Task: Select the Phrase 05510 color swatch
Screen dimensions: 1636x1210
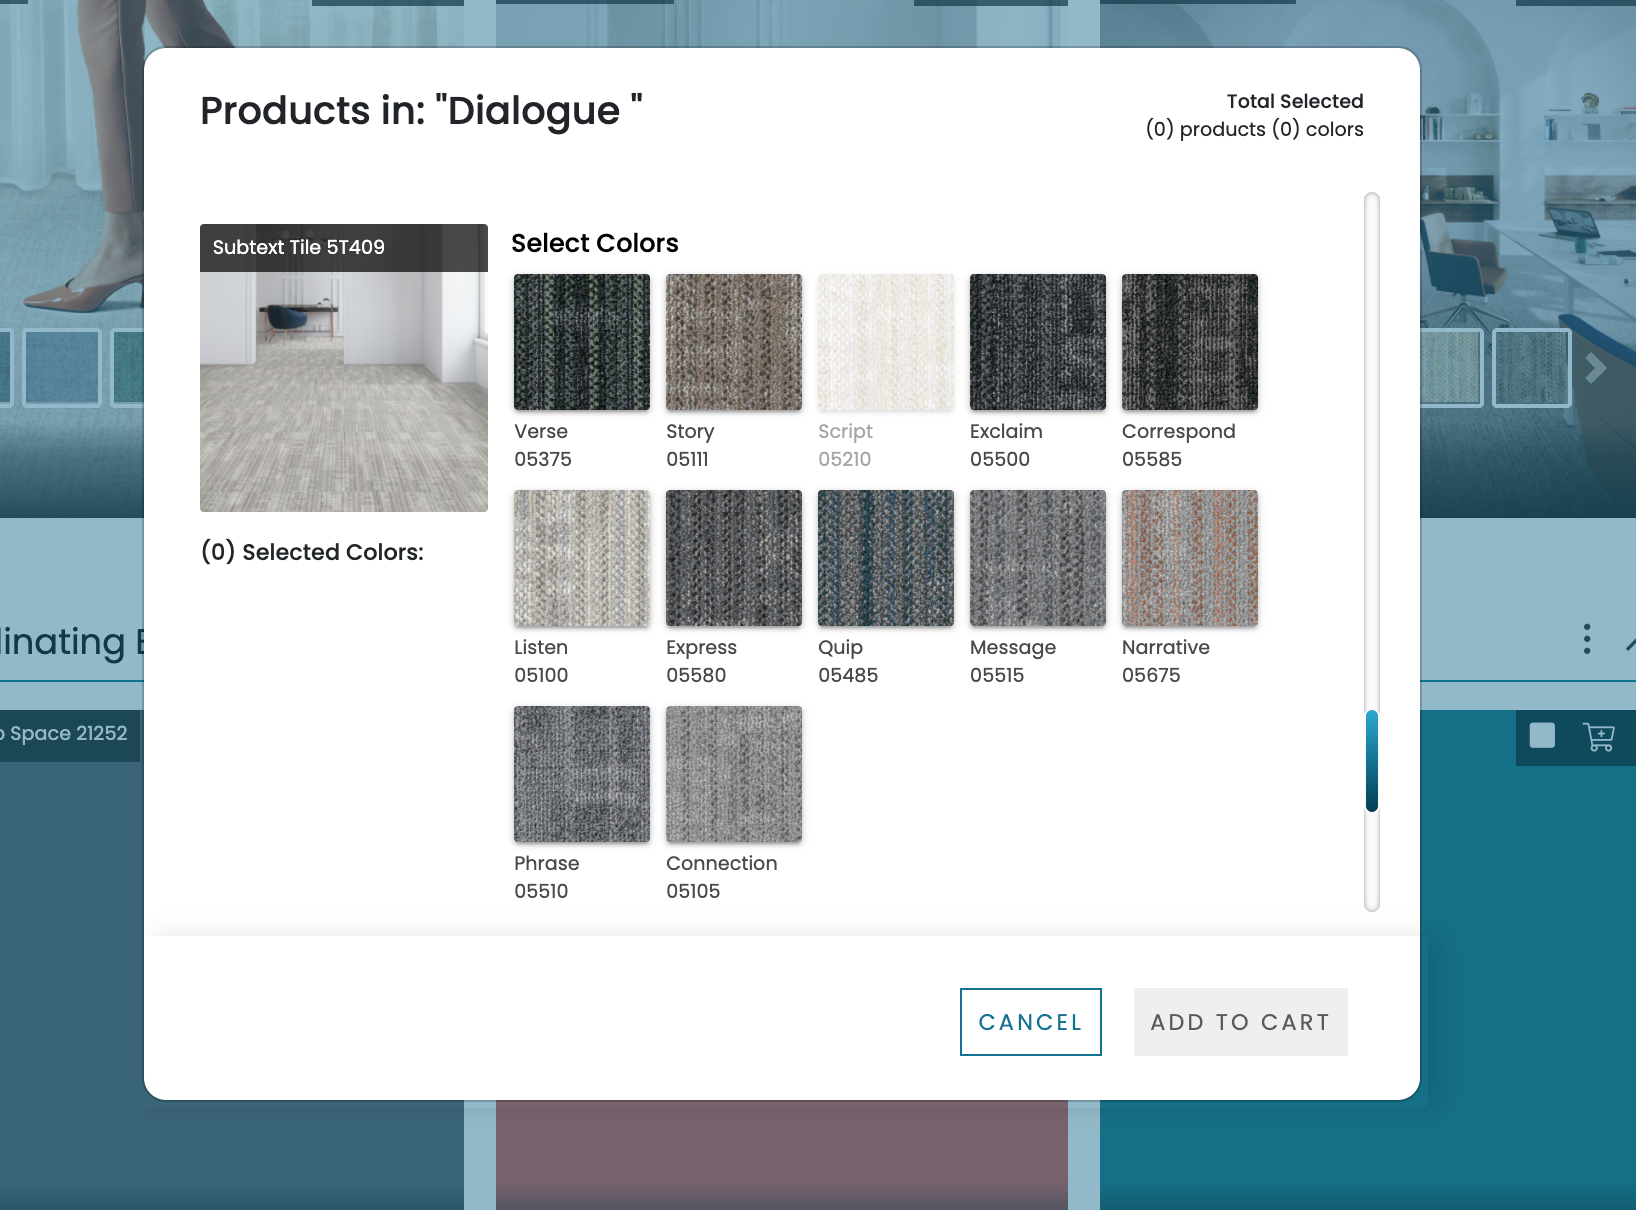Action: click(x=581, y=773)
